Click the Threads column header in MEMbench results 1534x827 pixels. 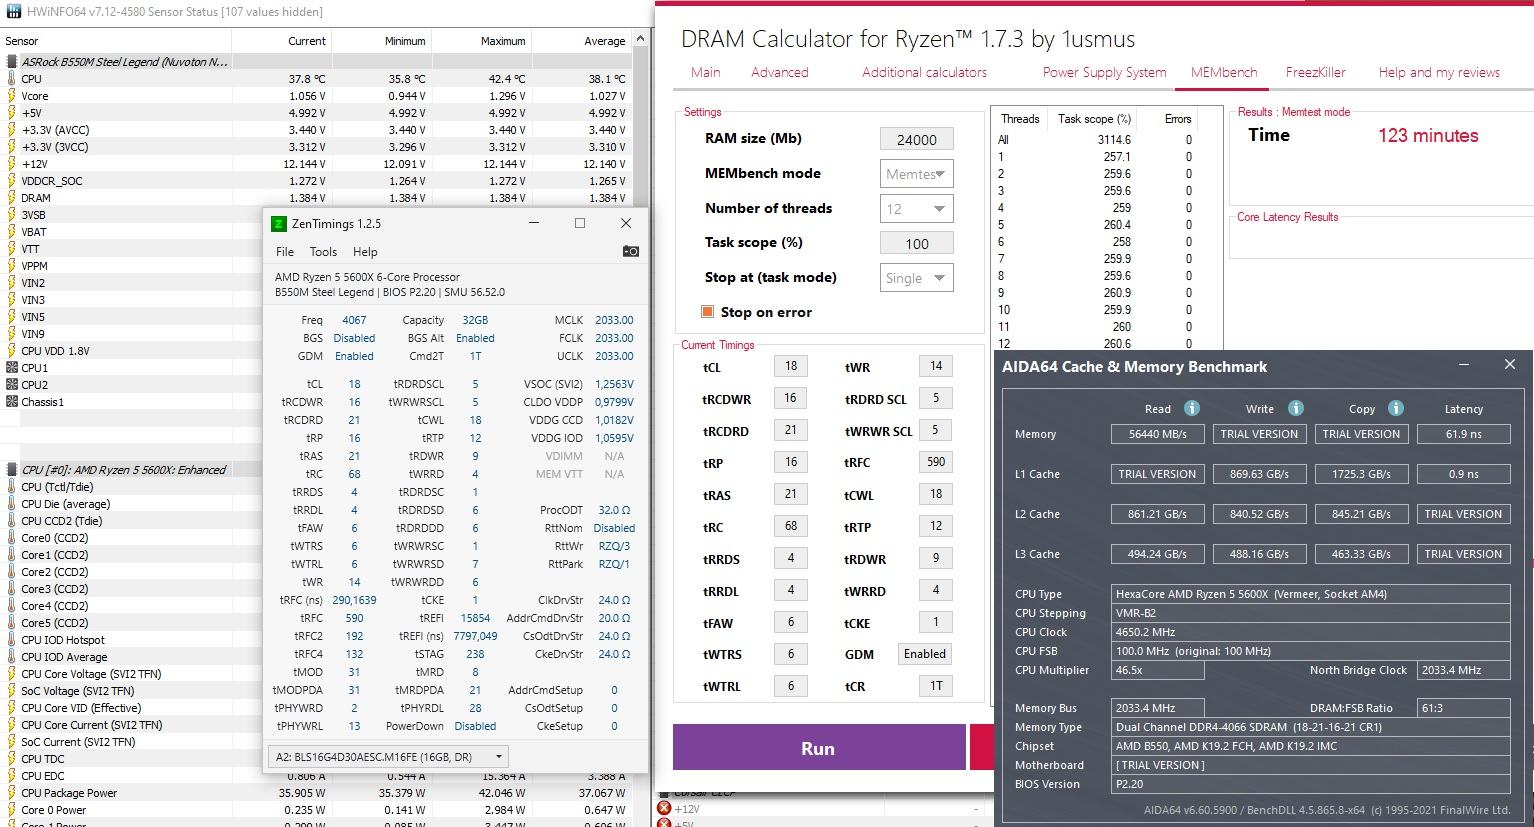tap(1020, 118)
